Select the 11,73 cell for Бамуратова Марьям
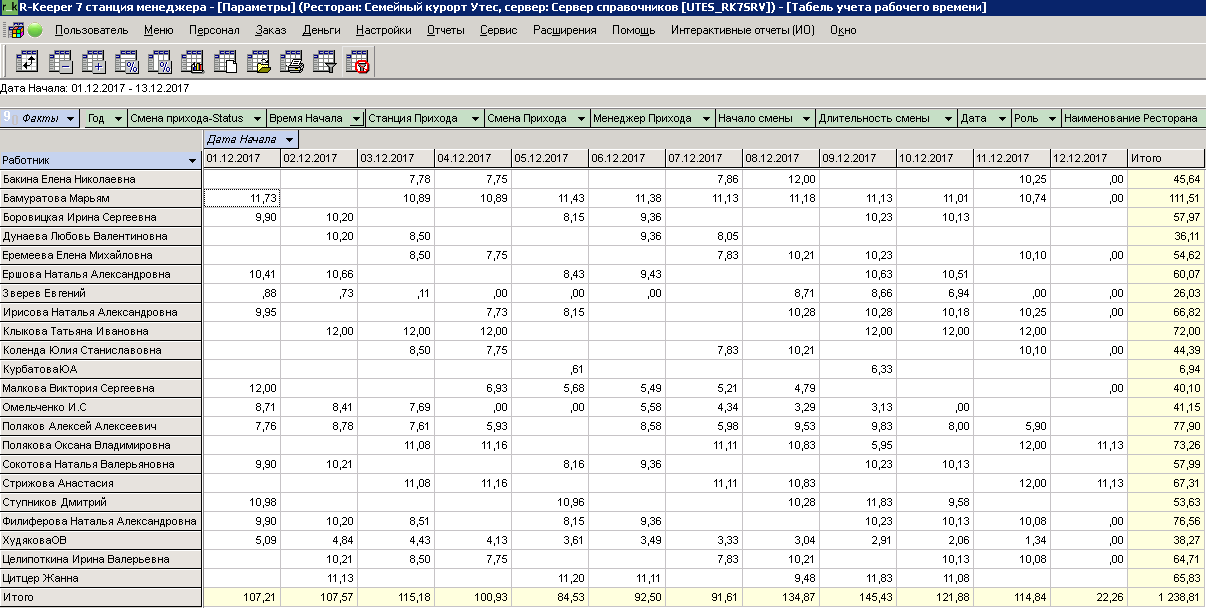This screenshot has width=1206, height=608. [241, 198]
